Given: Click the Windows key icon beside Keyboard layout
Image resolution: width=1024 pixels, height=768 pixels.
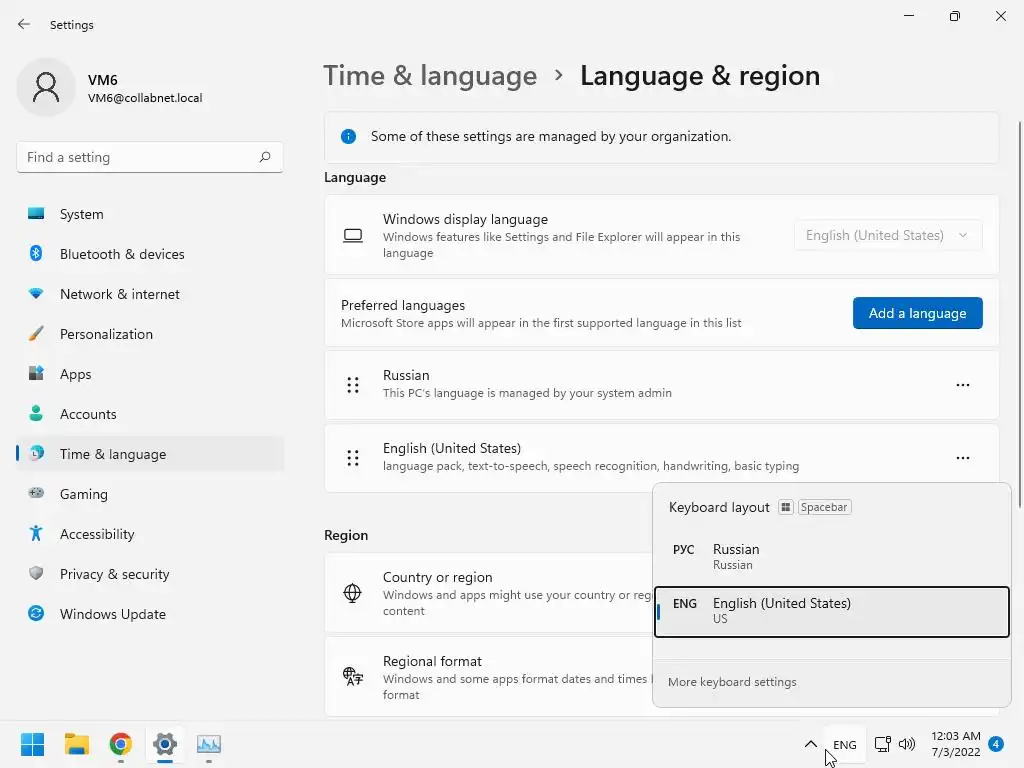Looking at the screenshot, I should [x=786, y=507].
